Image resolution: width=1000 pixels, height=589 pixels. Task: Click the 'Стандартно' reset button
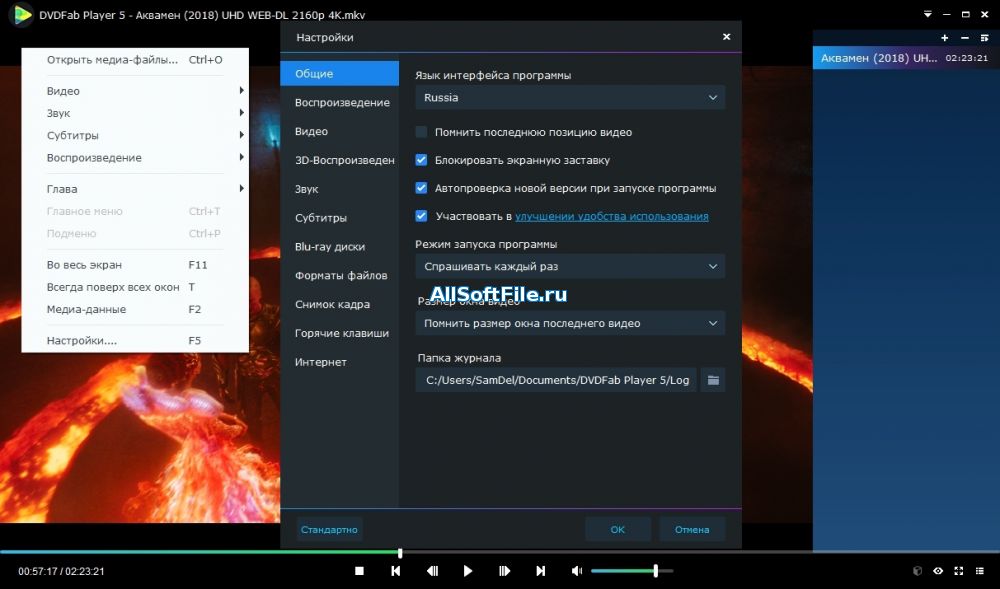[329, 530]
